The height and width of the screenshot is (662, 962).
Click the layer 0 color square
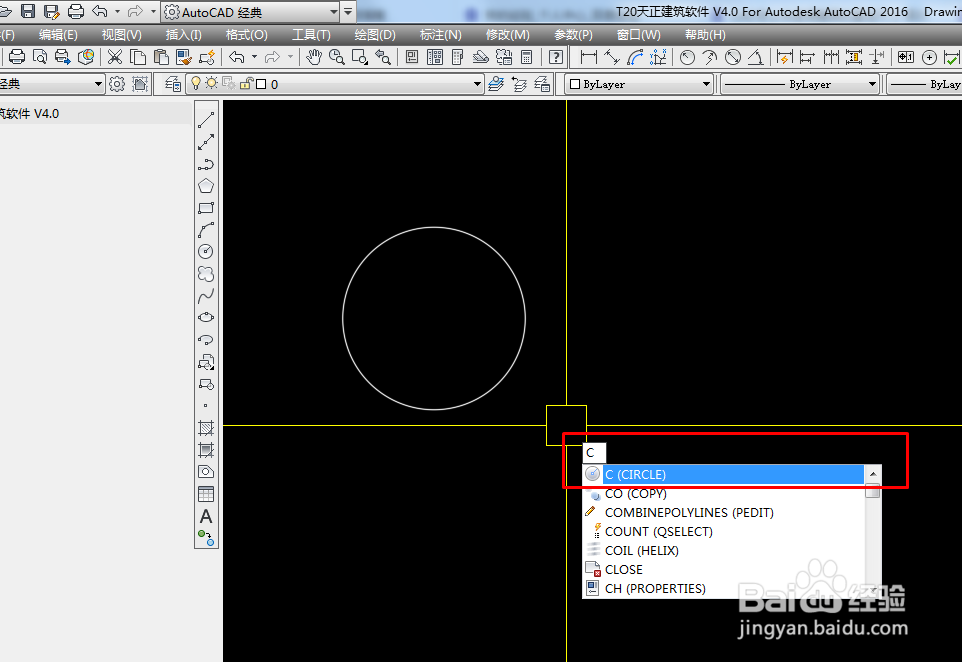tap(261, 84)
